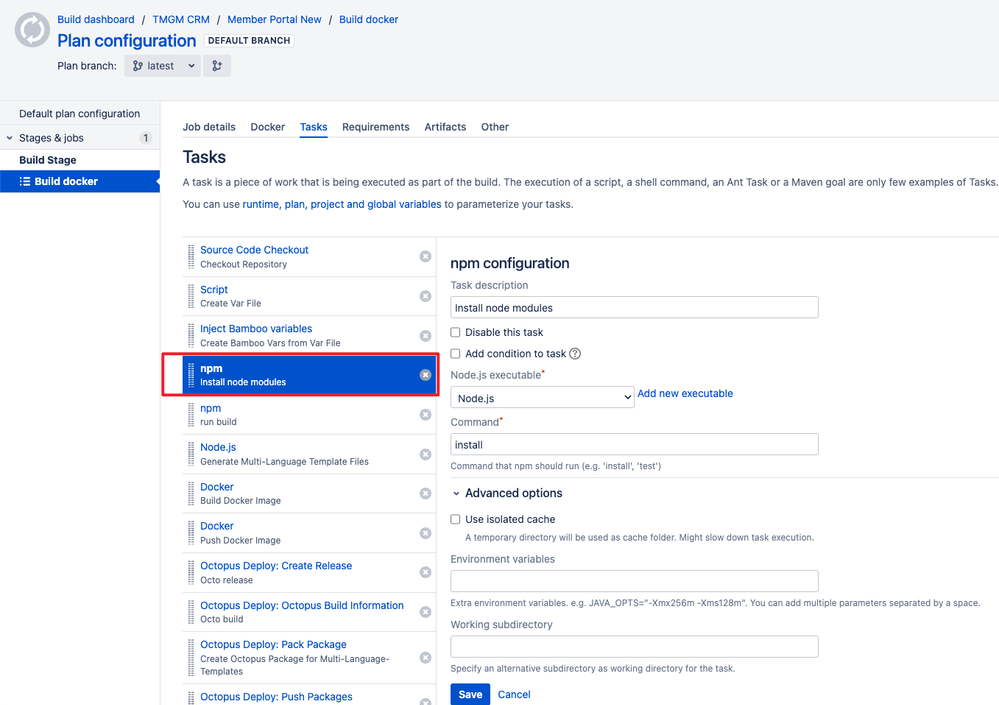
Task: Click drag handle of Node.js task
Action: [190, 454]
